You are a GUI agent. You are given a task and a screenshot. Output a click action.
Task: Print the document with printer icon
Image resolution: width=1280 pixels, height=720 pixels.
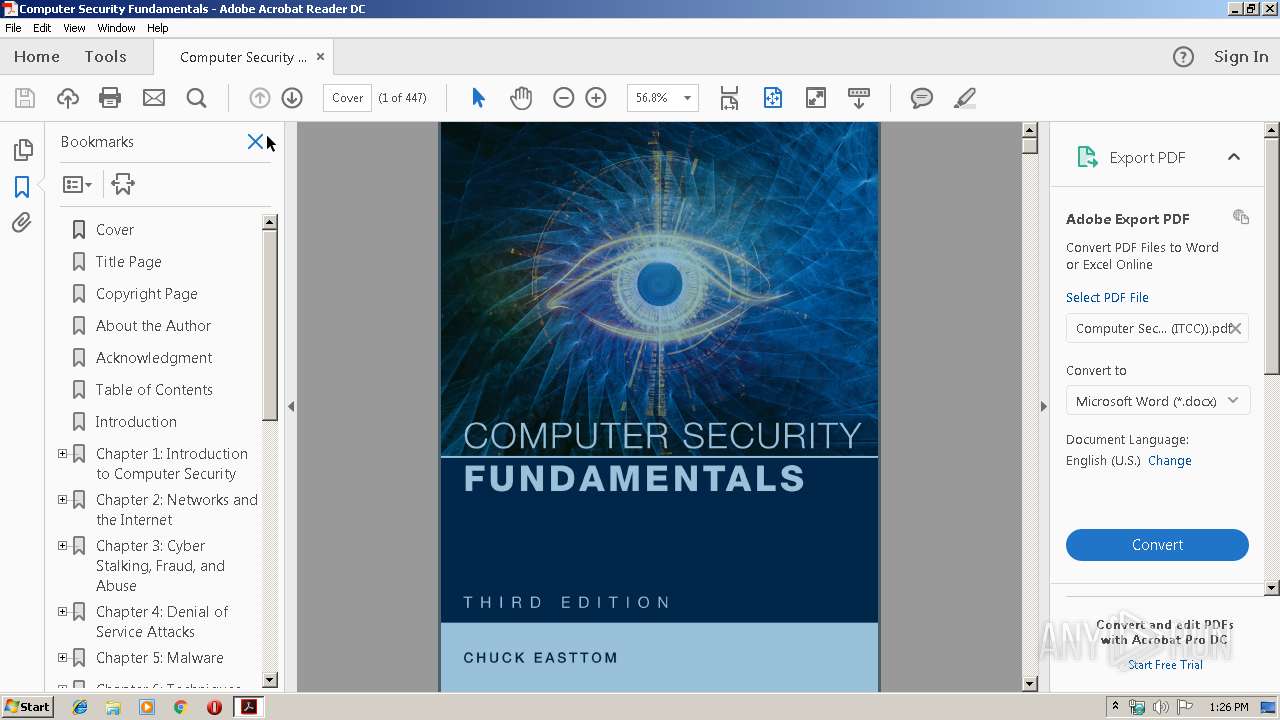110,98
